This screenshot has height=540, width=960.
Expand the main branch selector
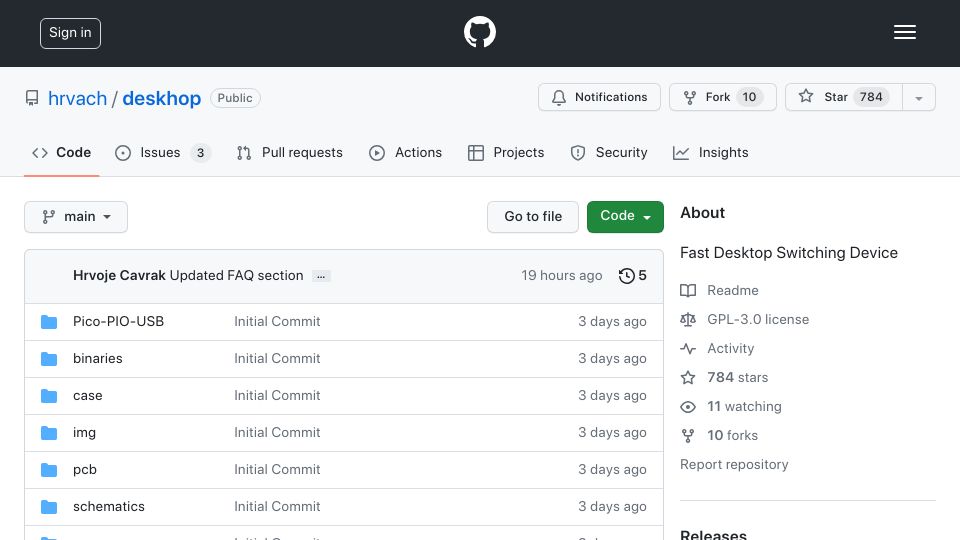click(76, 217)
